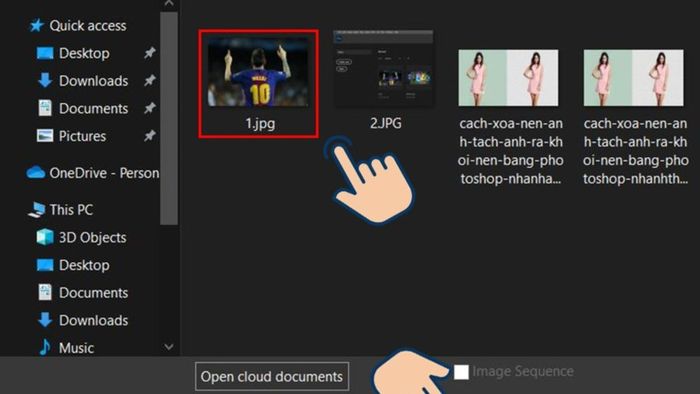Select the This PC icon
The height and width of the screenshot is (394, 700).
pyautogui.click(x=37, y=210)
